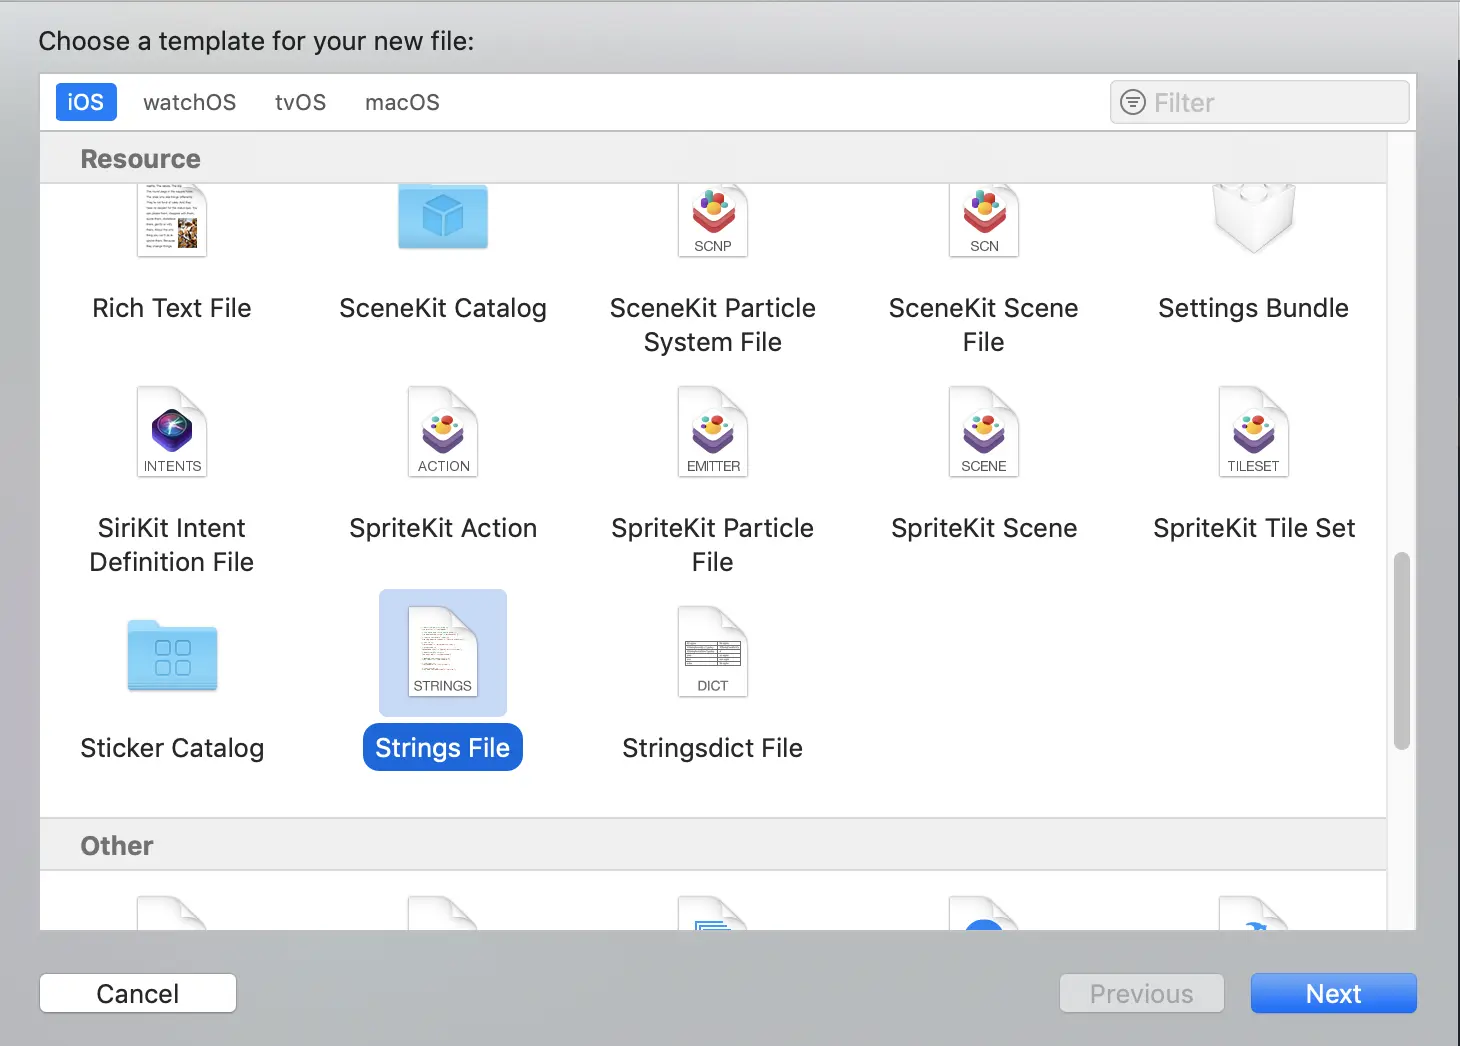Focus the Filter text field
1460x1046 pixels.
(1259, 102)
